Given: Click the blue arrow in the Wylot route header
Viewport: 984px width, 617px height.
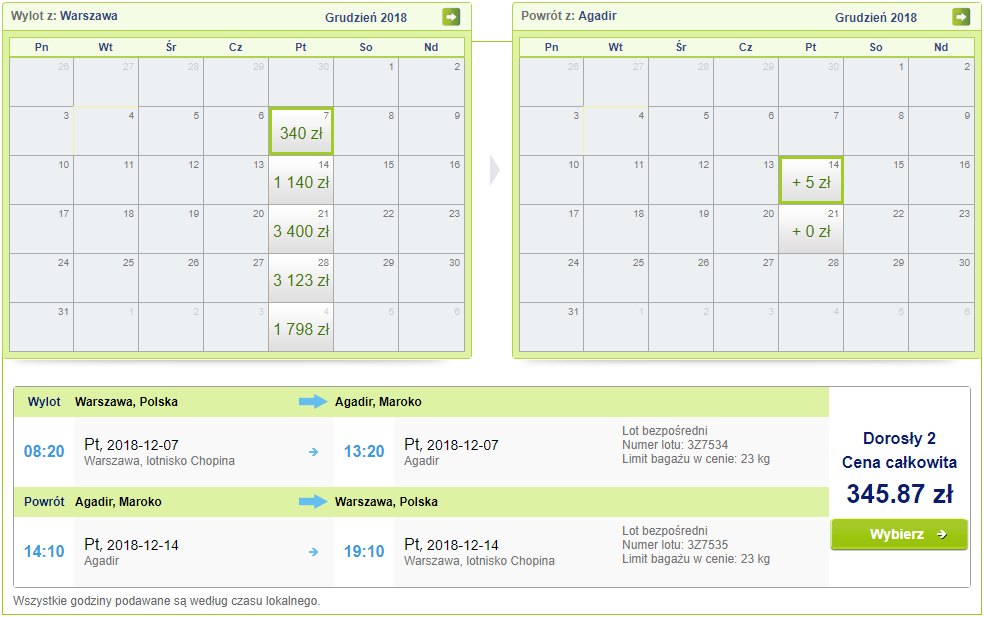Looking at the screenshot, I should coord(313,402).
